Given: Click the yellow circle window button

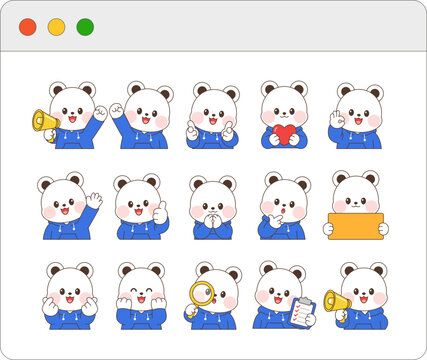Looking at the screenshot, I should (56, 27).
